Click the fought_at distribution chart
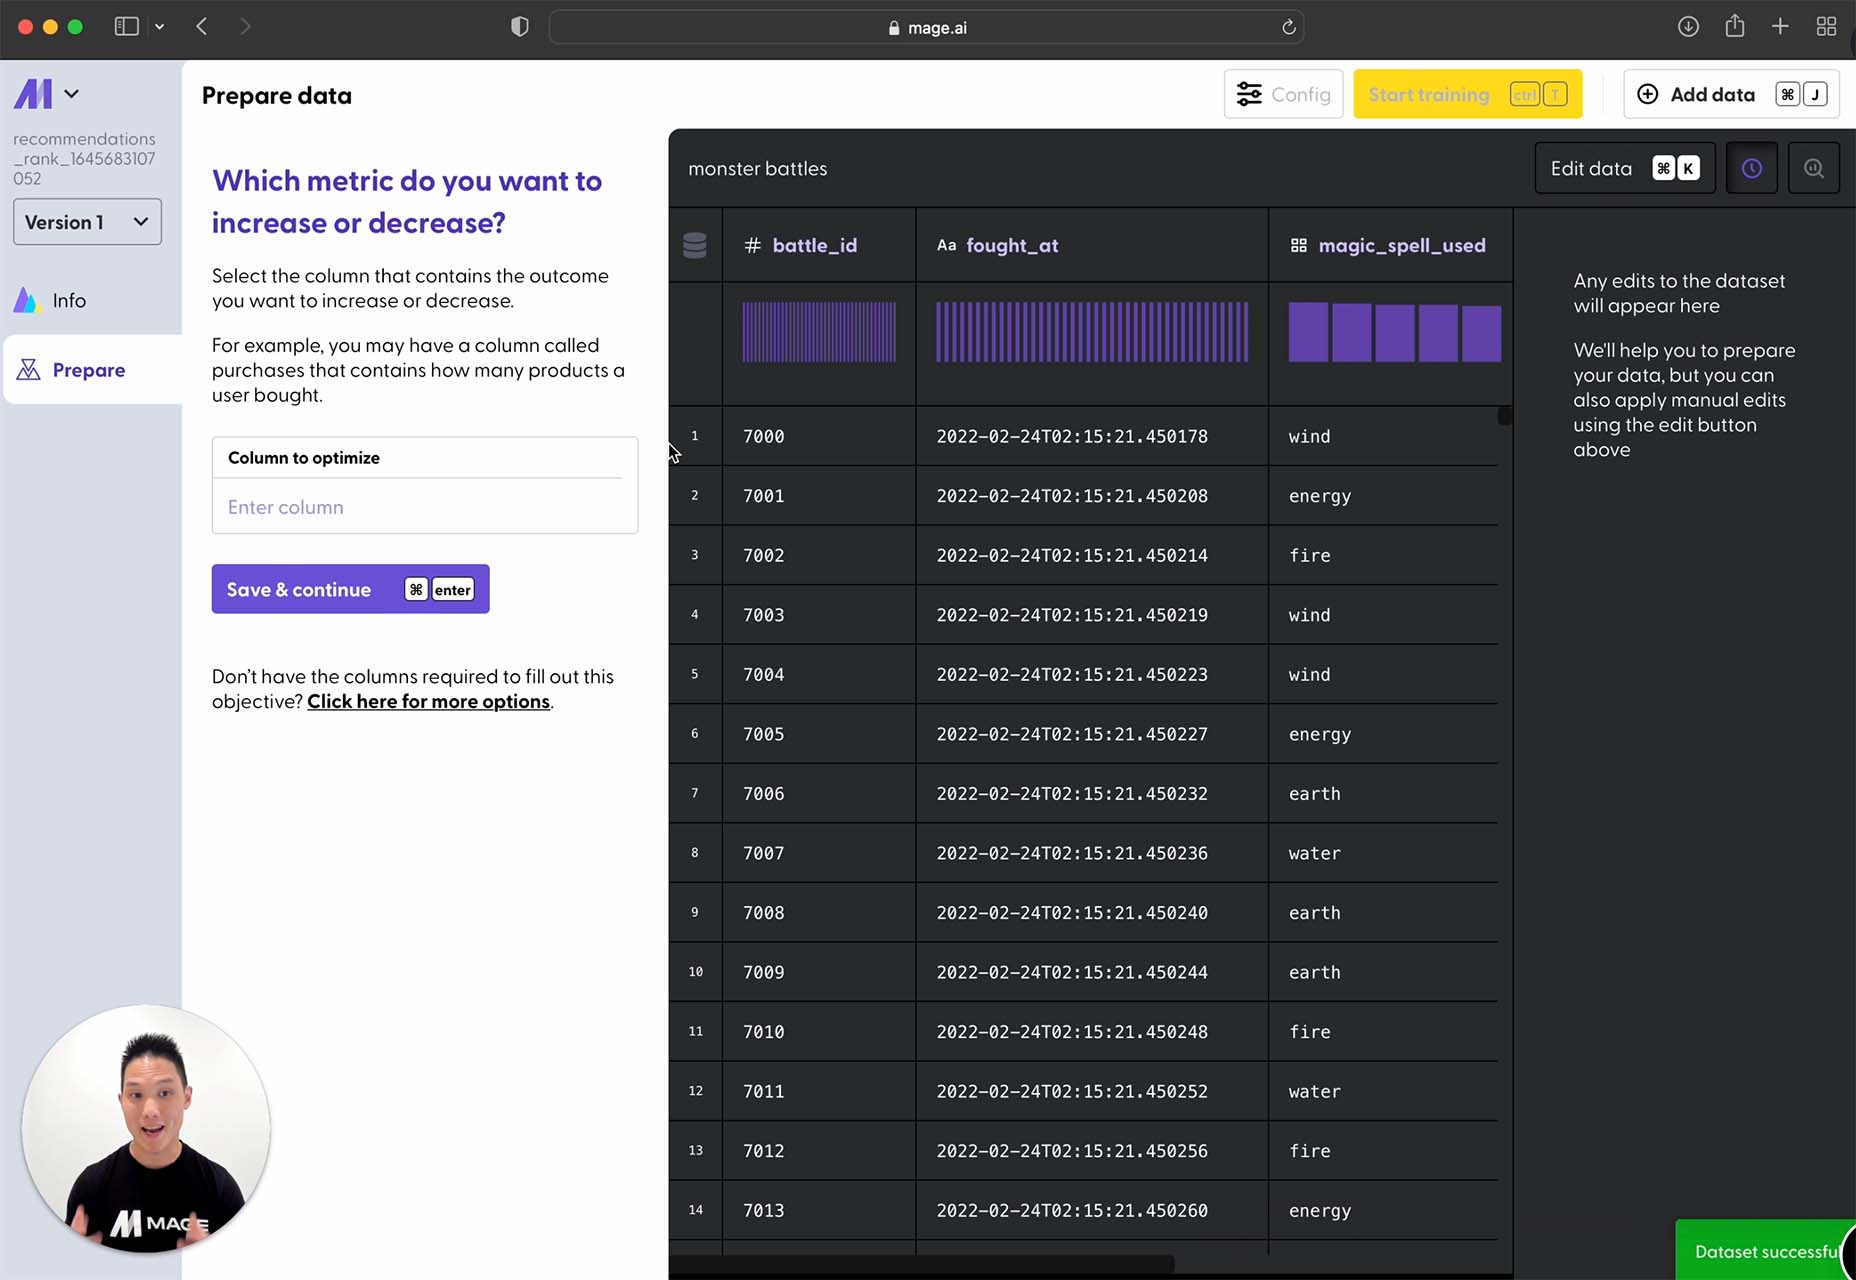The width and height of the screenshot is (1856, 1280). point(1092,332)
